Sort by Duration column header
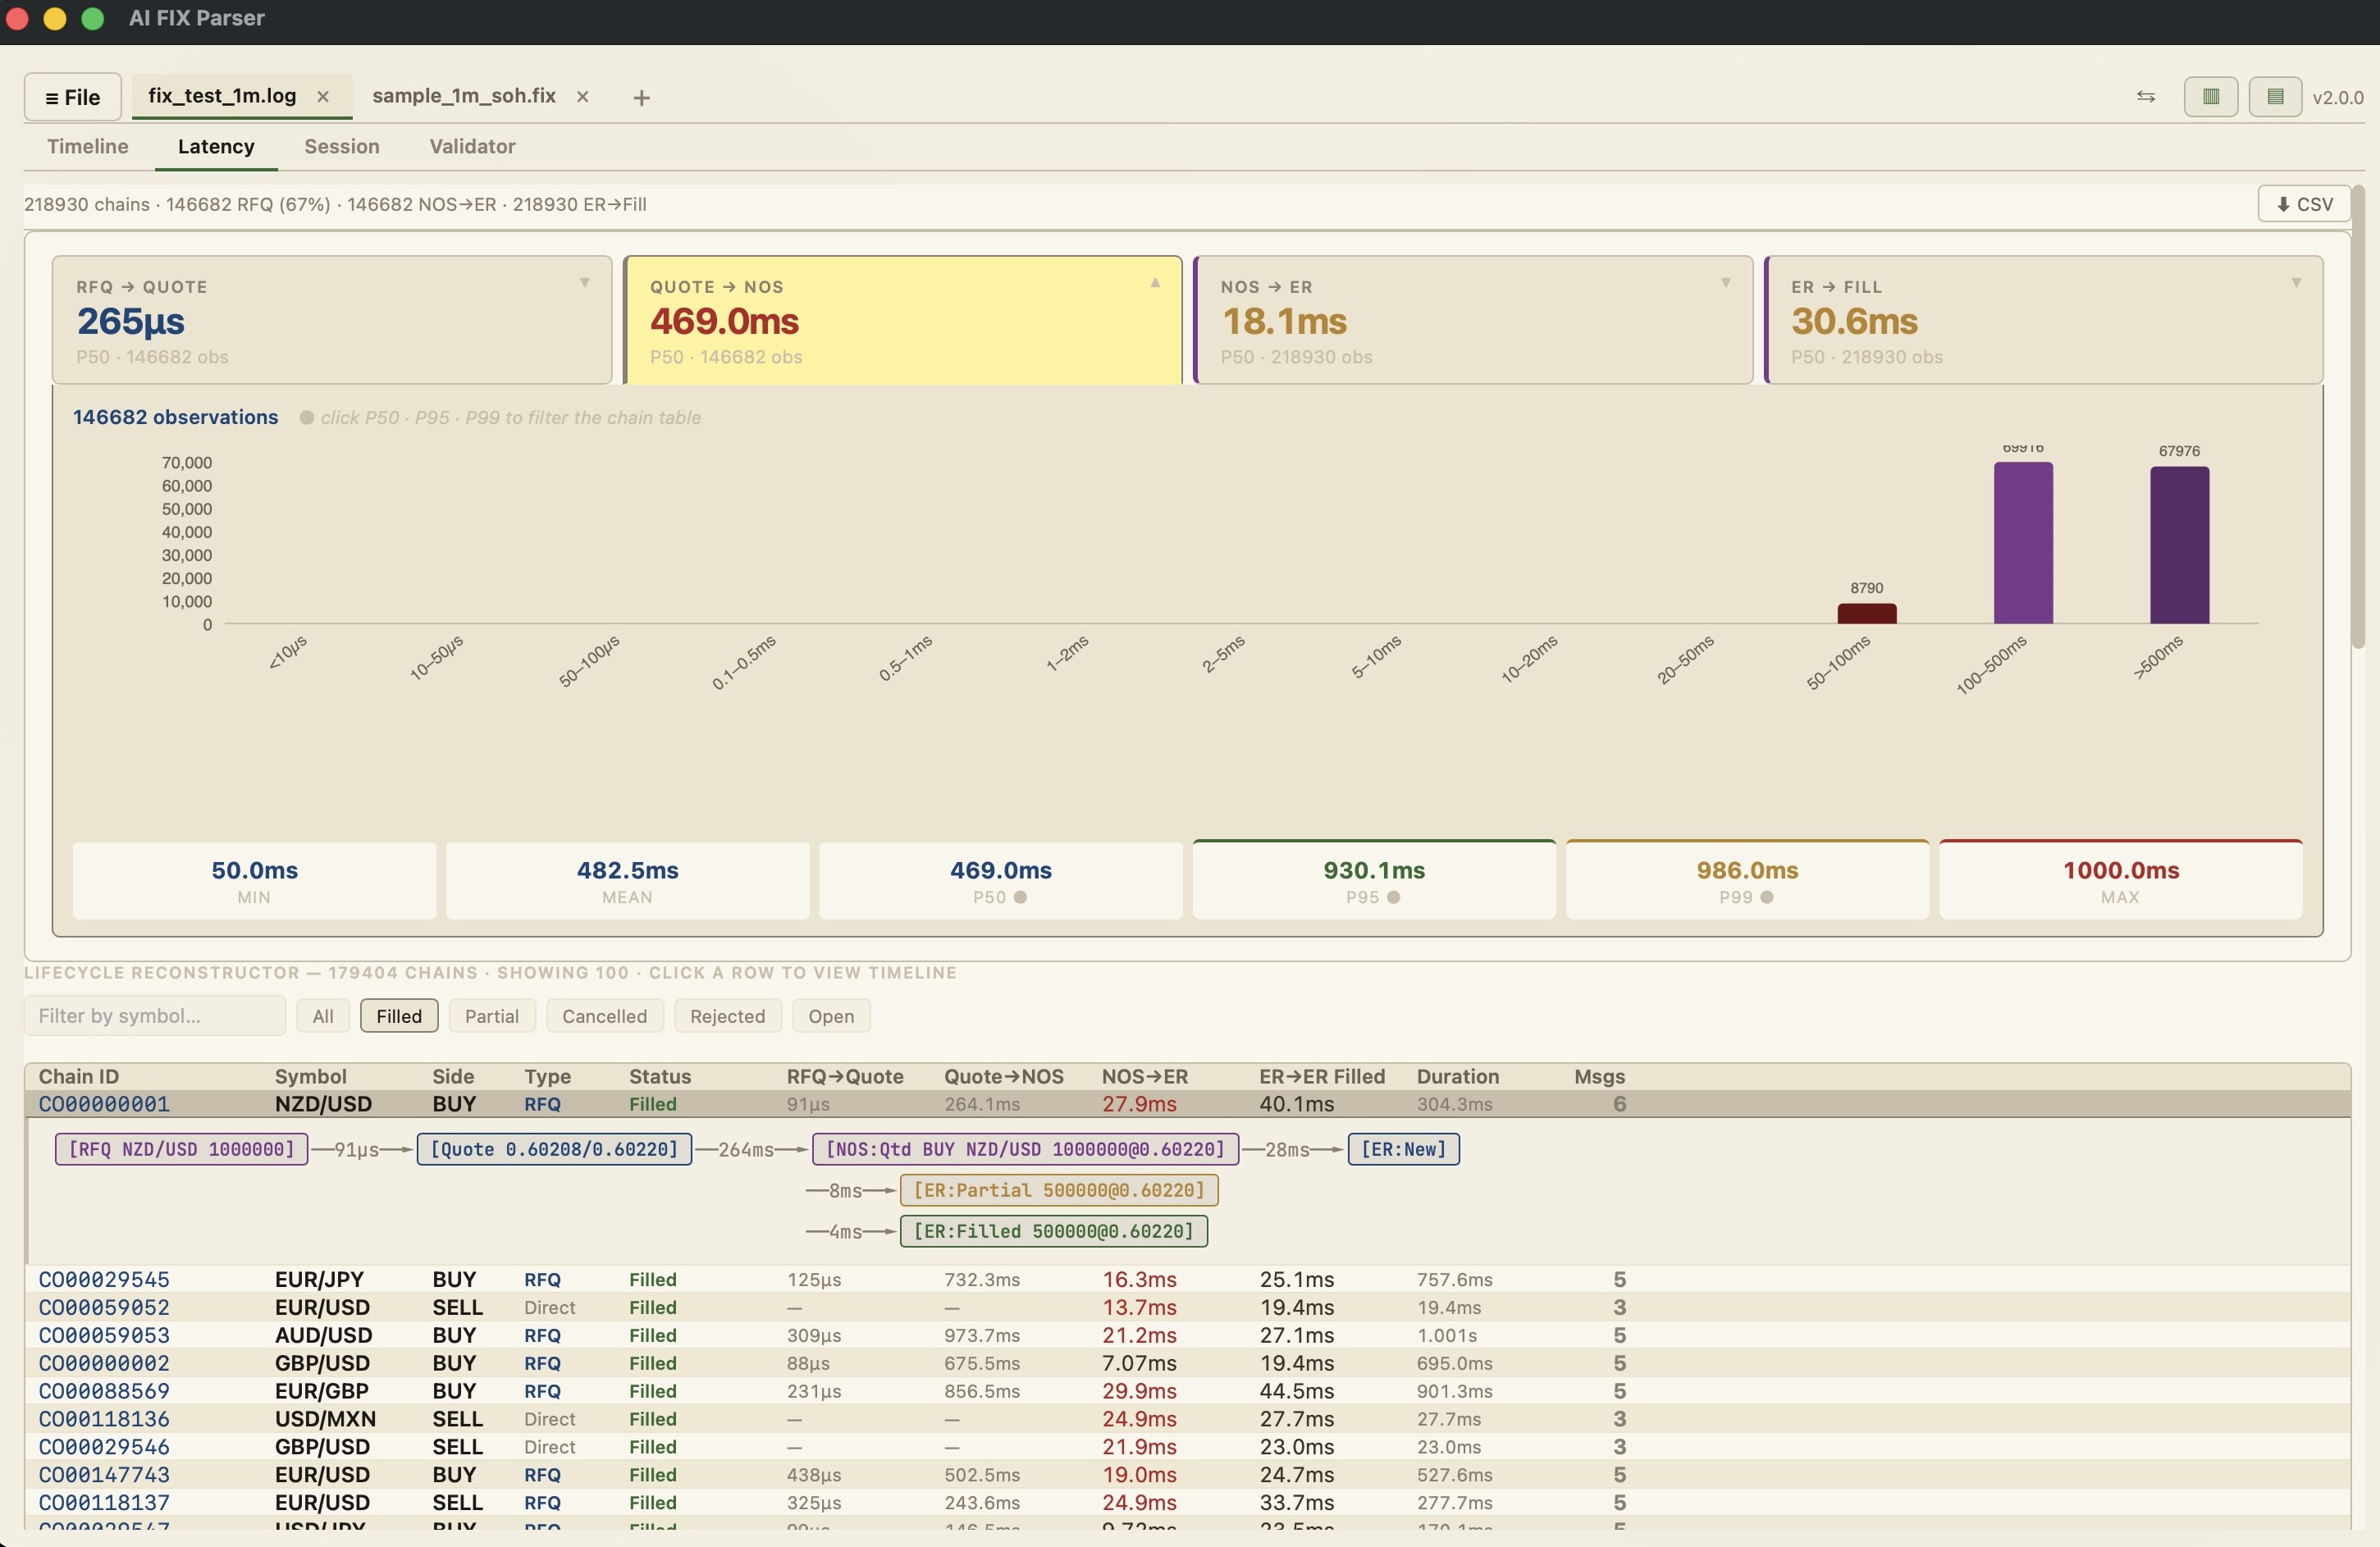This screenshot has width=2380, height=1547. (1457, 1076)
